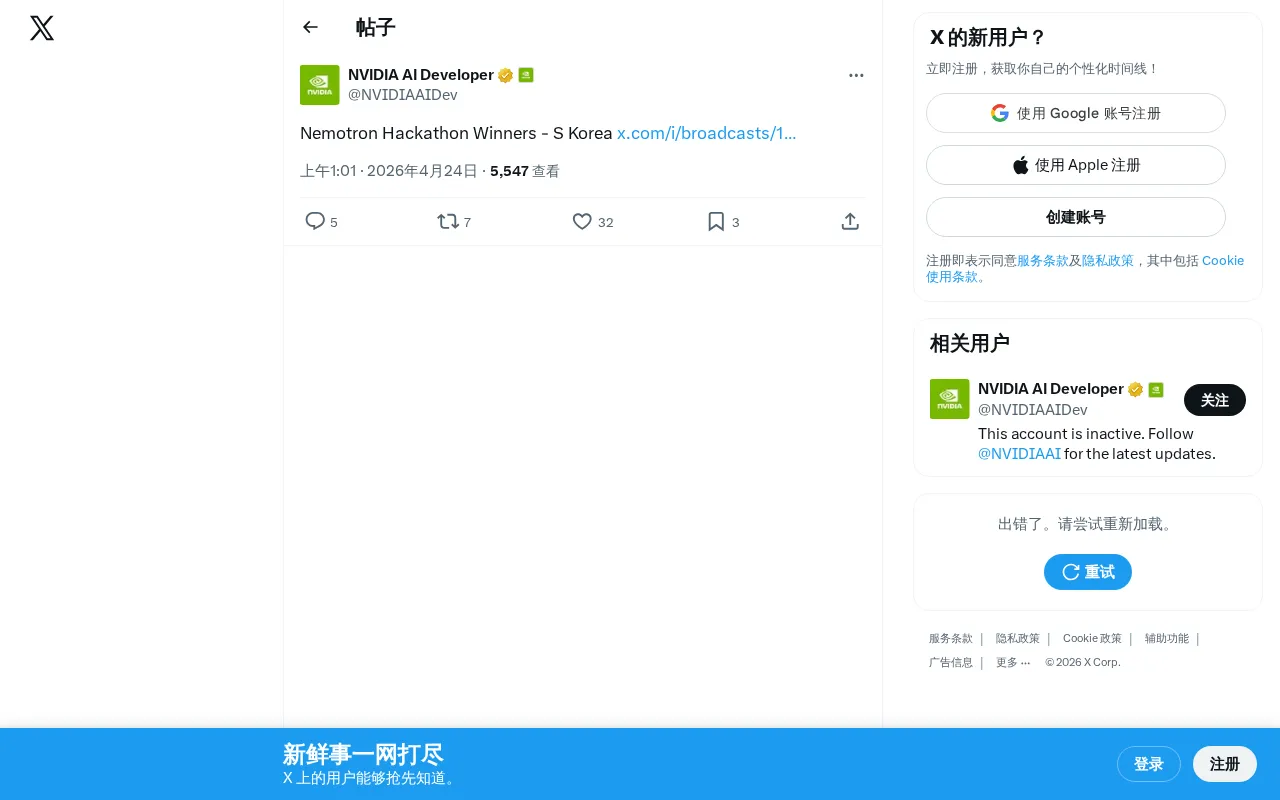Open footer 服务条款 link
The height and width of the screenshot is (800, 1280).
click(951, 638)
